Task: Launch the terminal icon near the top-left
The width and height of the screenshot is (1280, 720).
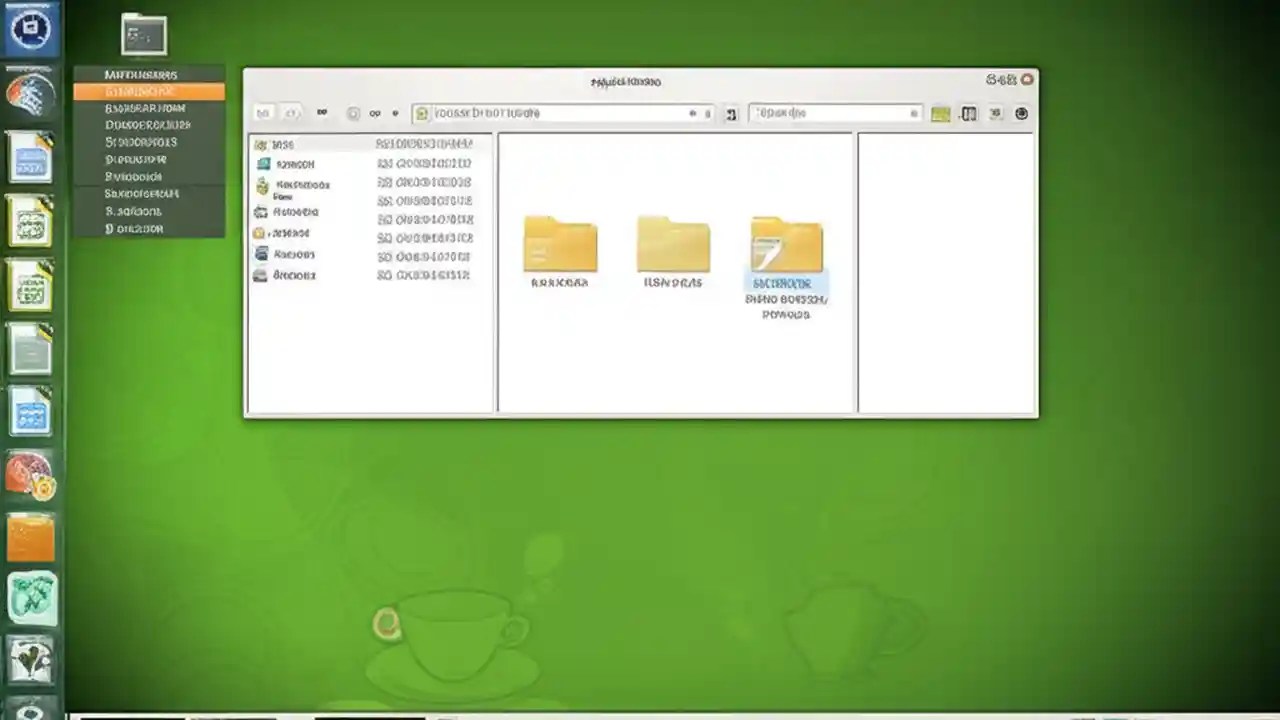Action: [144, 34]
